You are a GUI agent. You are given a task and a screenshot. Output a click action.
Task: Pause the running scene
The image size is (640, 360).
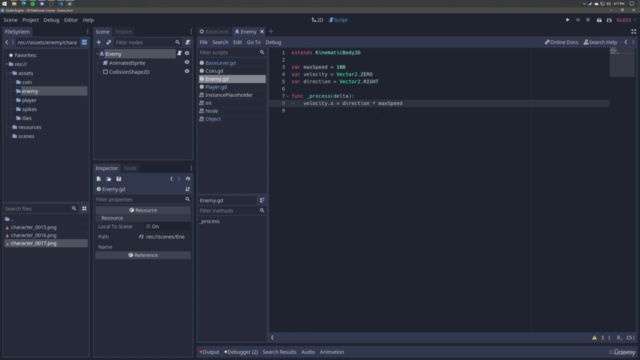[578, 20]
